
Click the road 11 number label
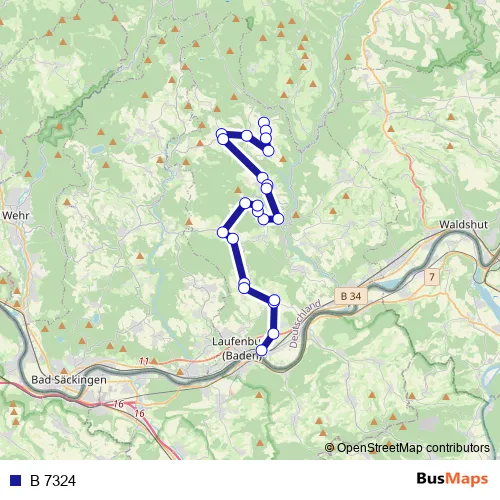tap(144, 361)
